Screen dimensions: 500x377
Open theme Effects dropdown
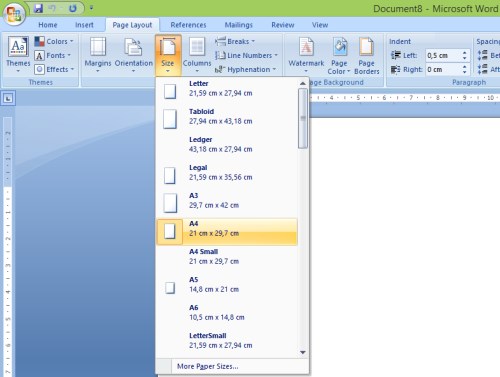[54, 69]
